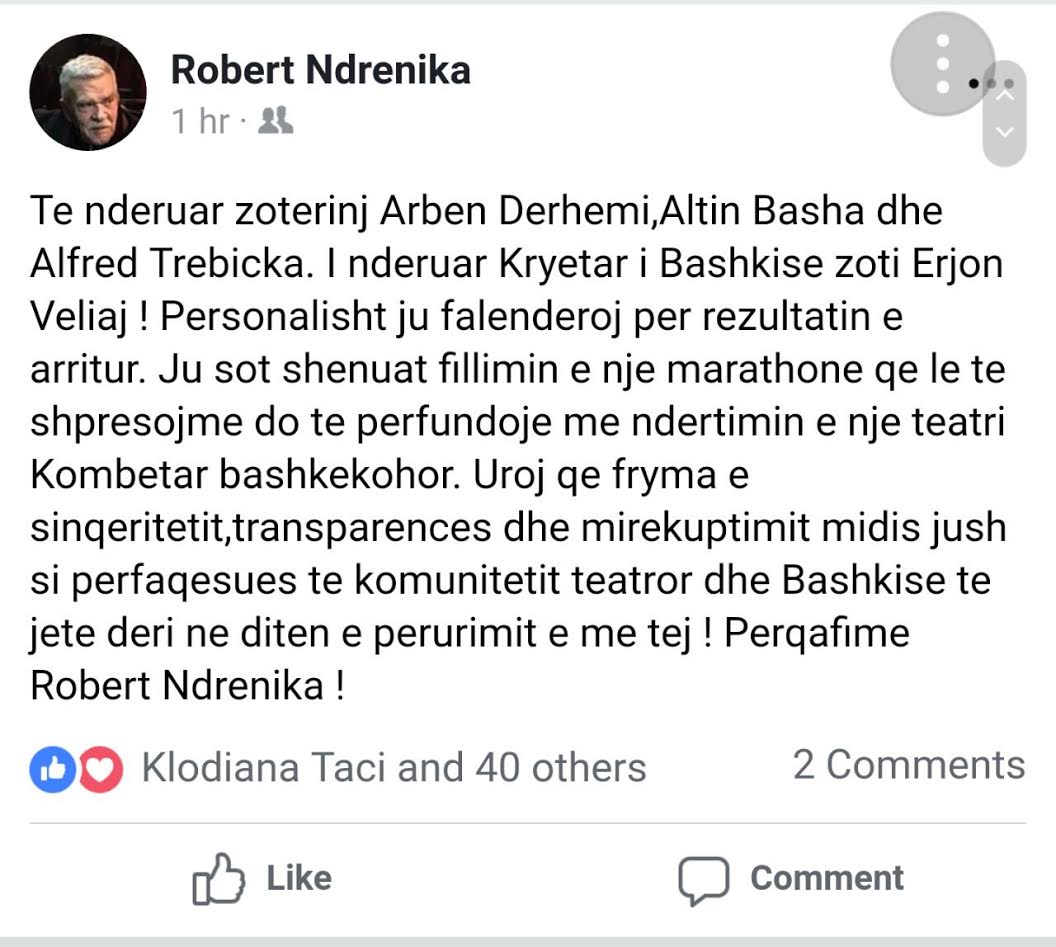Click the thumbs-up outline icon to like
This screenshot has width=1056, height=947.
coord(218,878)
